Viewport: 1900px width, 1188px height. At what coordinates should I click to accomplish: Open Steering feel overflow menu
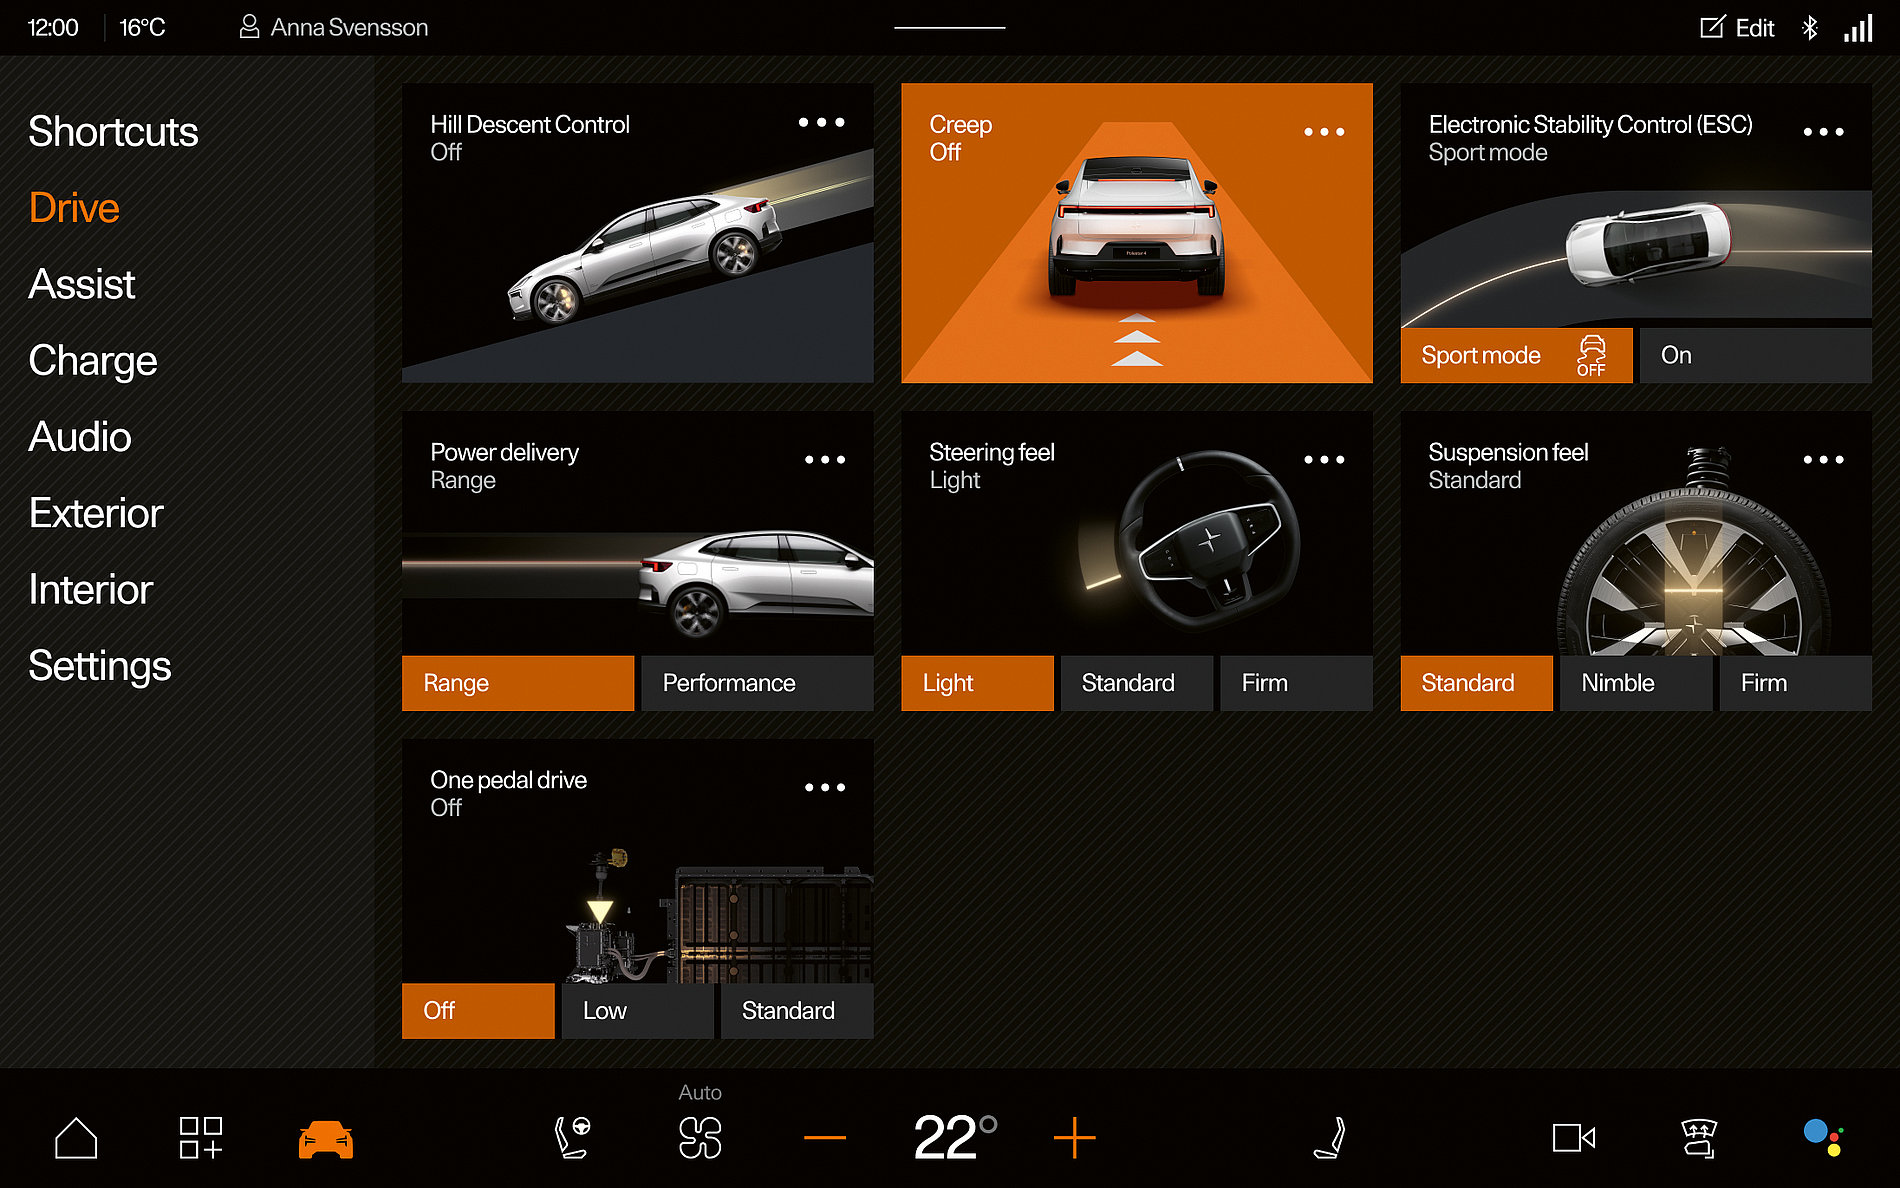coord(1324,459)
